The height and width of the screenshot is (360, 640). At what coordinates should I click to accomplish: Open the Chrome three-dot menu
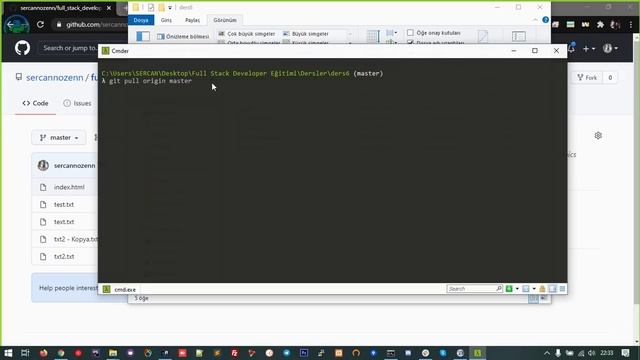(631, 24)
